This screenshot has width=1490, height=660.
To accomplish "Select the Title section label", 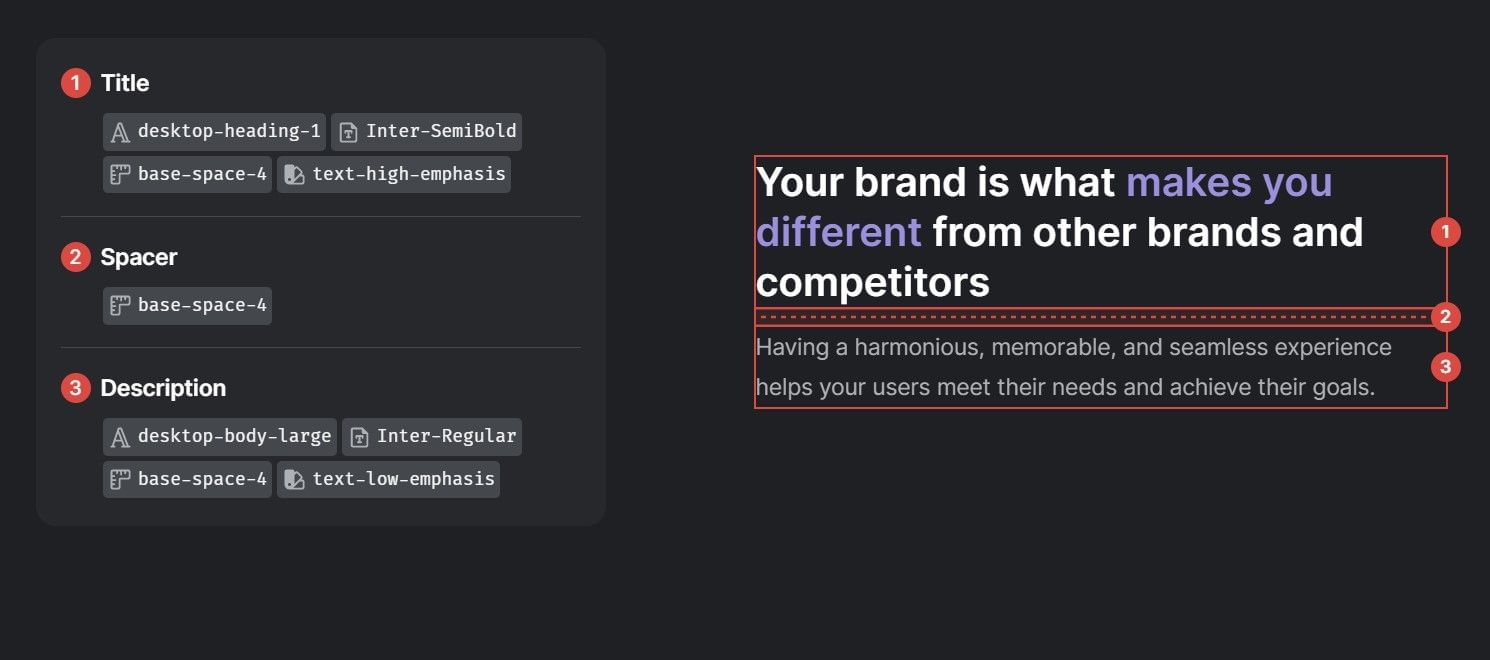I will point(124,83).
